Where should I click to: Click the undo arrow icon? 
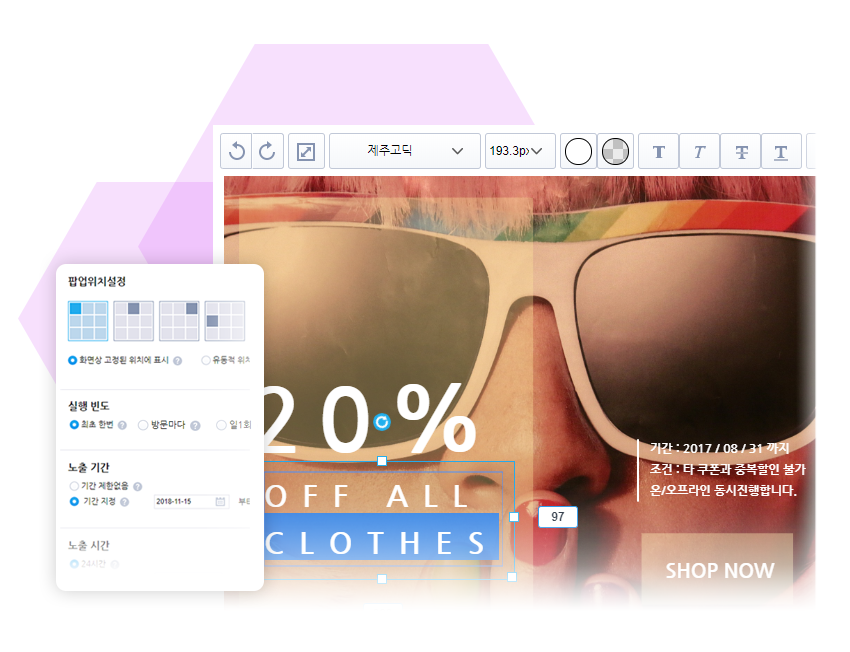236,151
